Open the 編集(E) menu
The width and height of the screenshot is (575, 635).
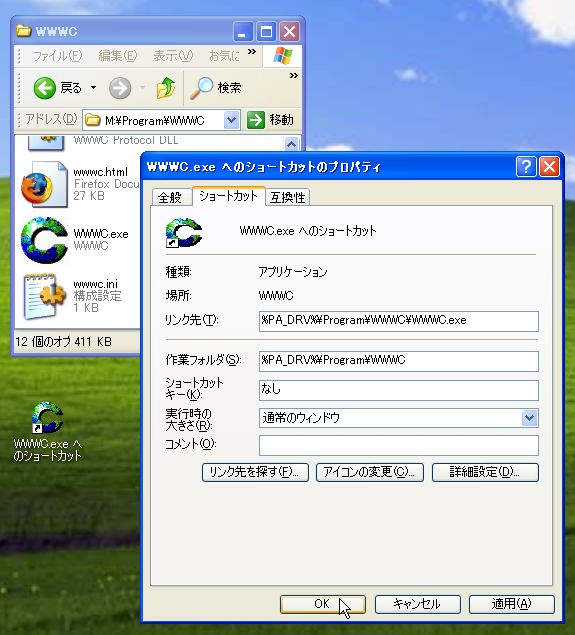point(118,55)
